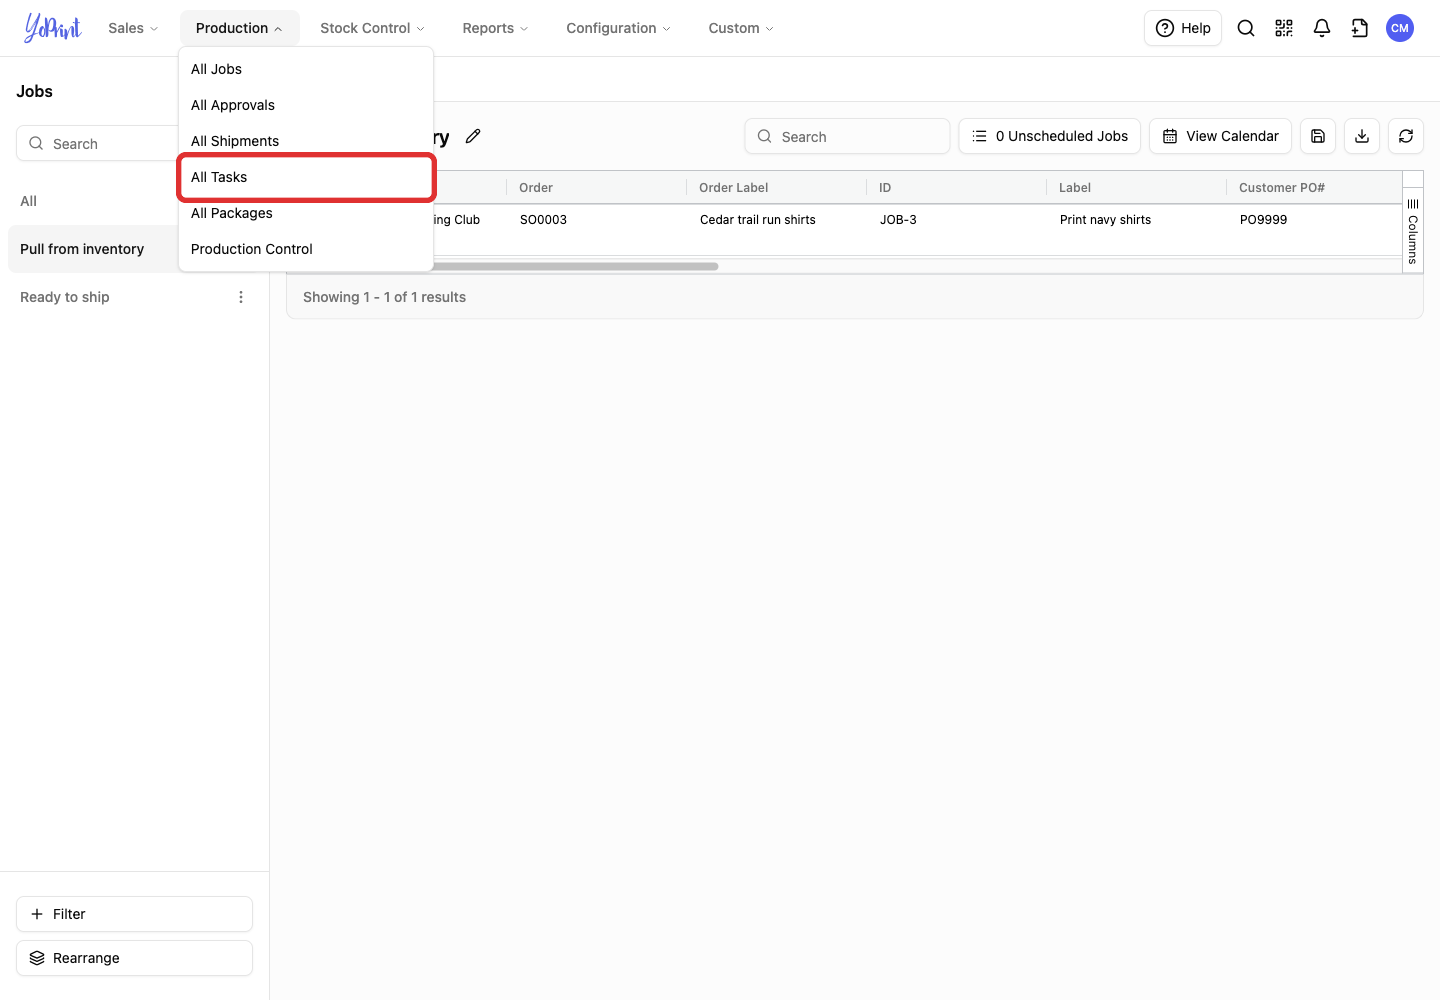This screenshot has height=1000, width=1440.
Task: Expand the Sales menu
Action: click(133, 28)
